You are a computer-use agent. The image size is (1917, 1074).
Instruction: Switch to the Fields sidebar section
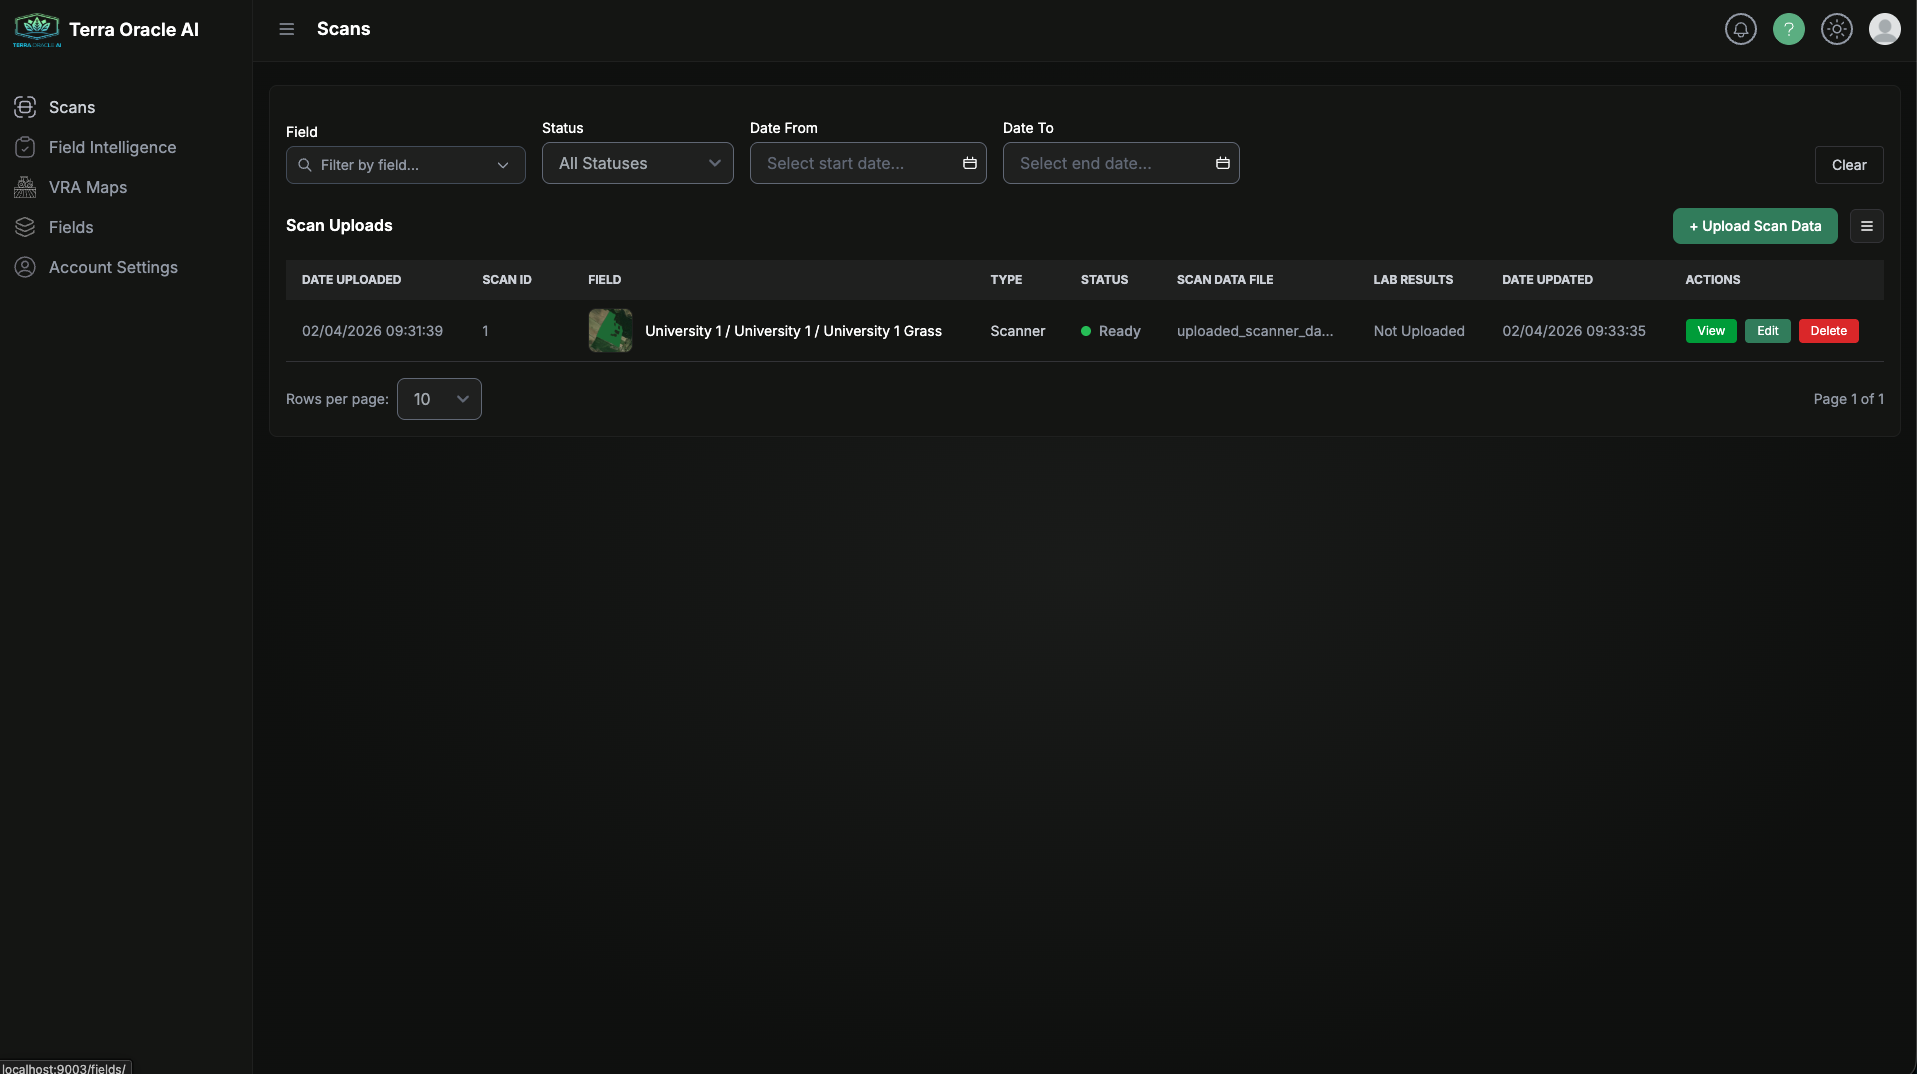[x=70, y=227]
